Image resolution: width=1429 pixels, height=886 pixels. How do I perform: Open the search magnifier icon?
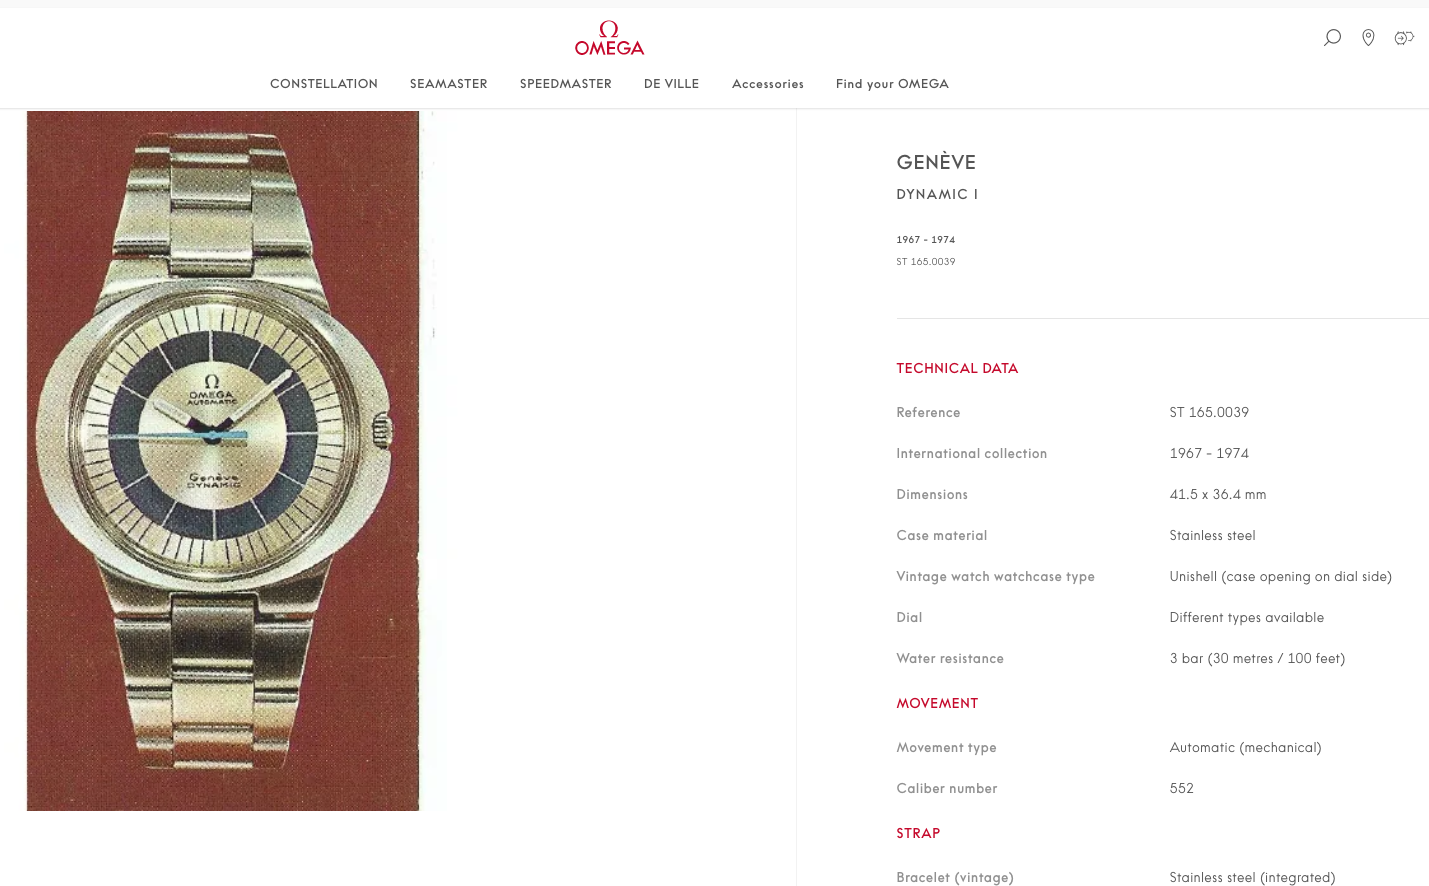(x=1332, y=38)
